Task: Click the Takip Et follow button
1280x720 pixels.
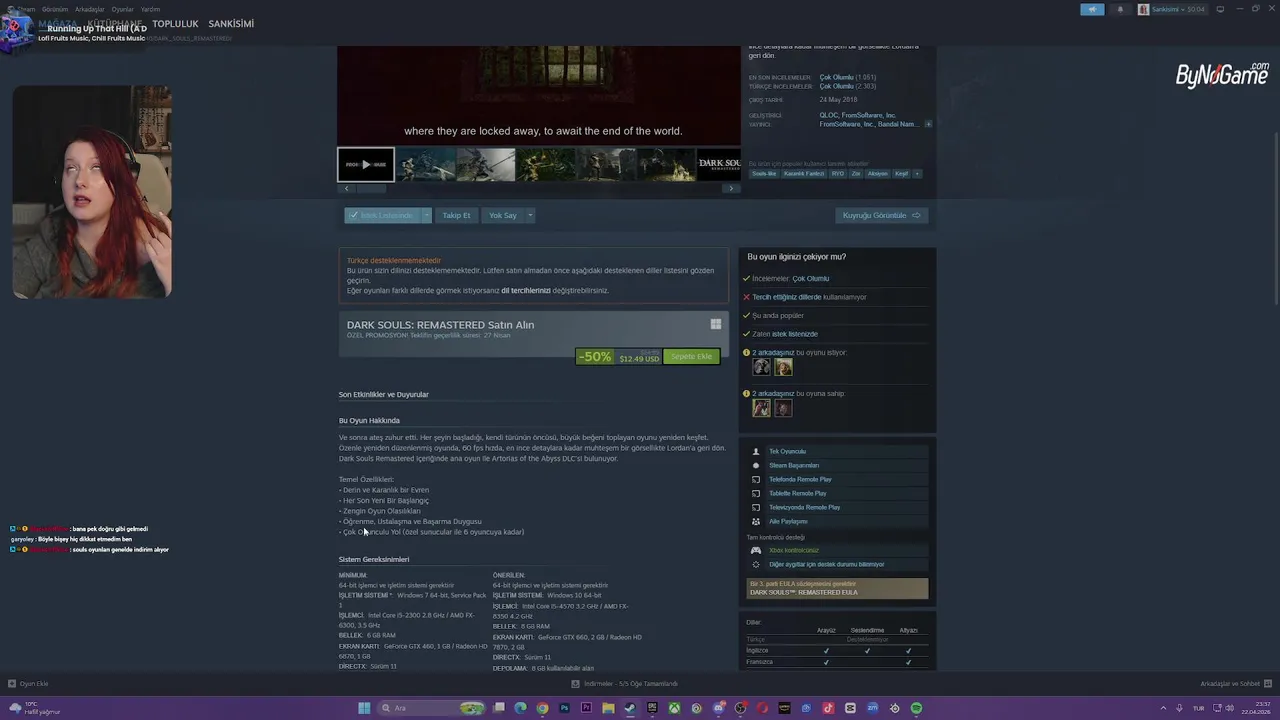Action: [x=456, y=215]
